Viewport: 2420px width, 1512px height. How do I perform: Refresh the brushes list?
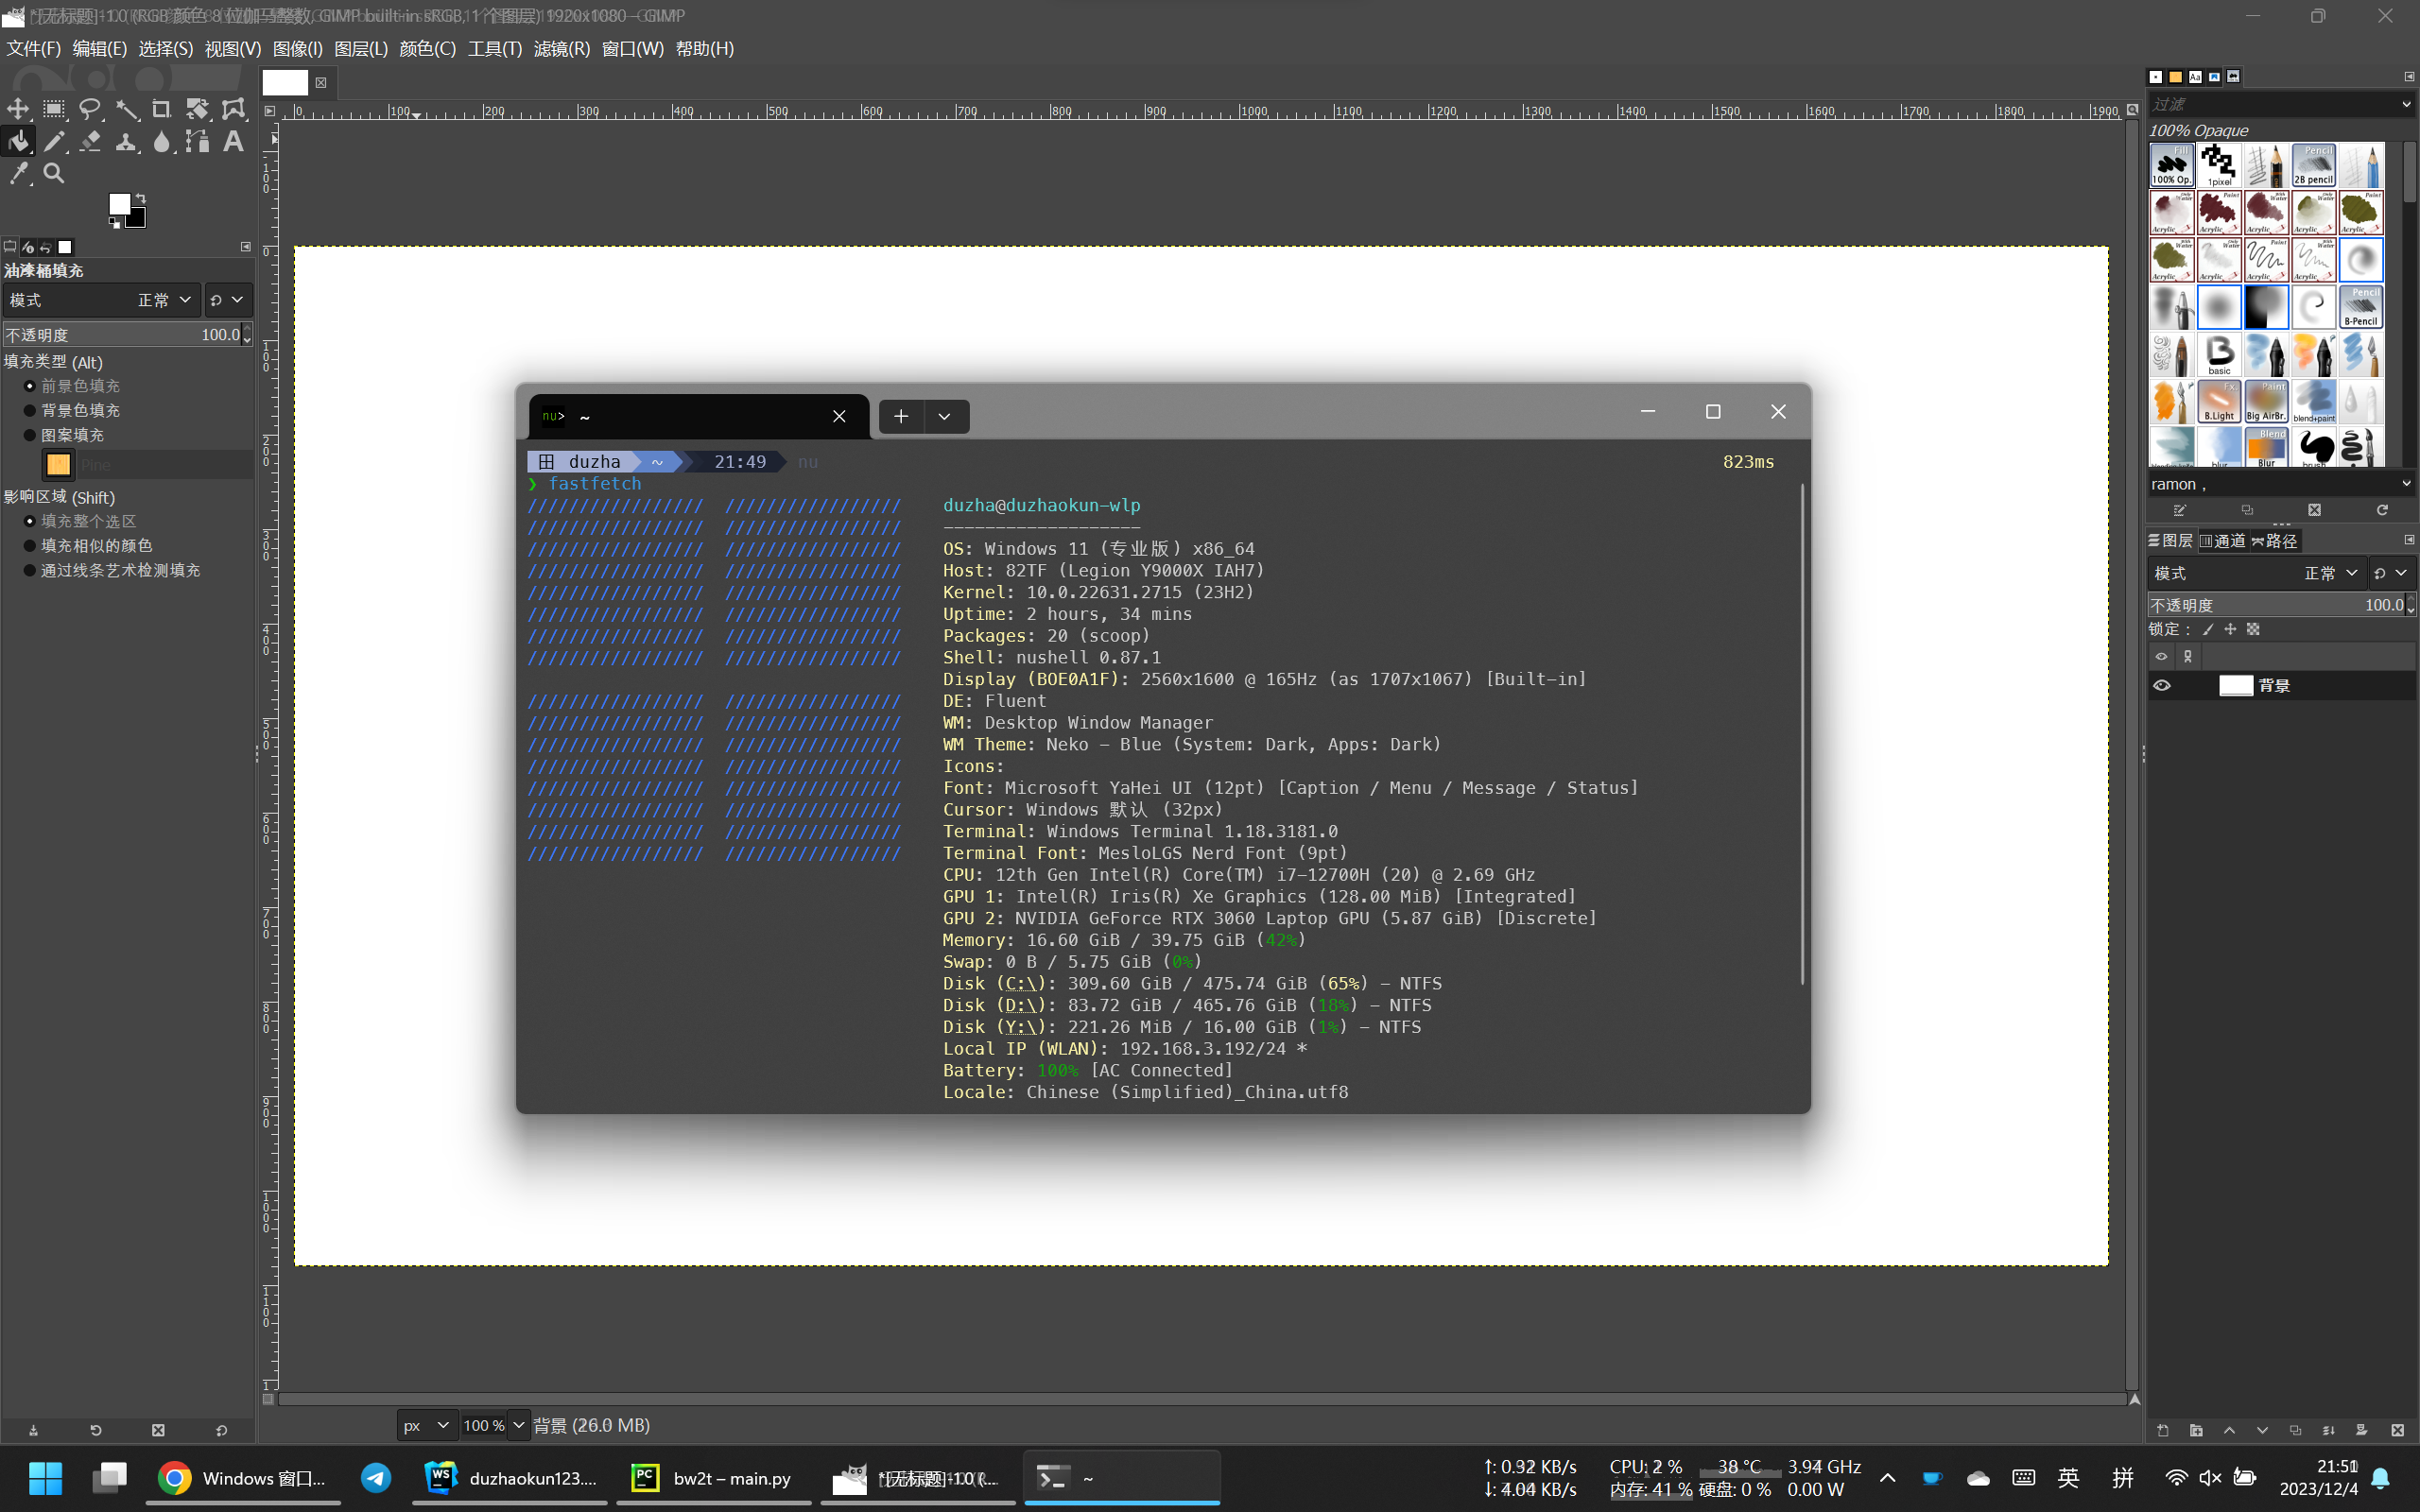pos(2382,510)
